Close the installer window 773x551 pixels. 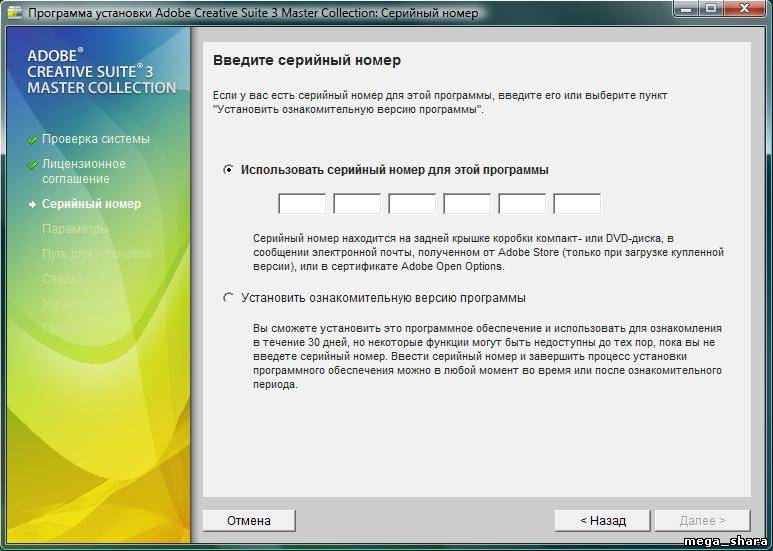(x=744, y=8)
